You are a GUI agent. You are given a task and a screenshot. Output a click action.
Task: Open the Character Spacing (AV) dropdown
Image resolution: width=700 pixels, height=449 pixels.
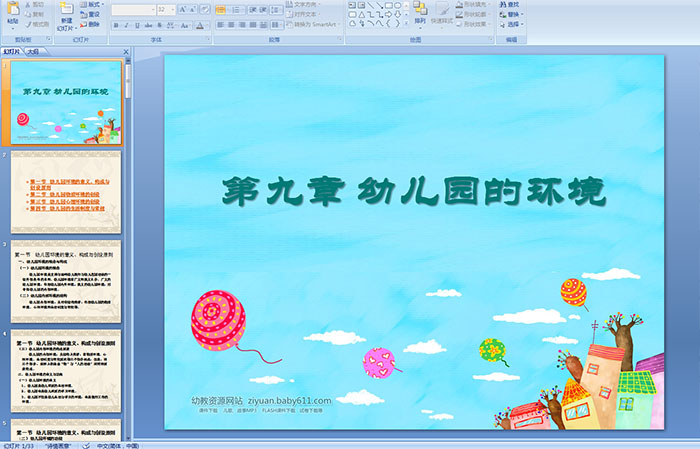pos(171,25)
